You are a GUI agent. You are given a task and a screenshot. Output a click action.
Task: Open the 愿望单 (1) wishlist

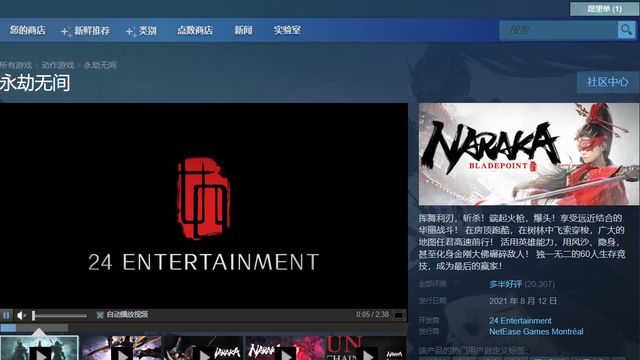click(x=604, y=9)
